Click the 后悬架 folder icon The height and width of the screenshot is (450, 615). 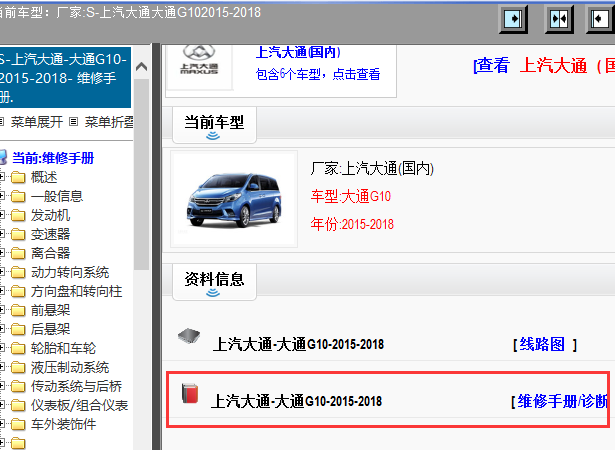[18, 329]
